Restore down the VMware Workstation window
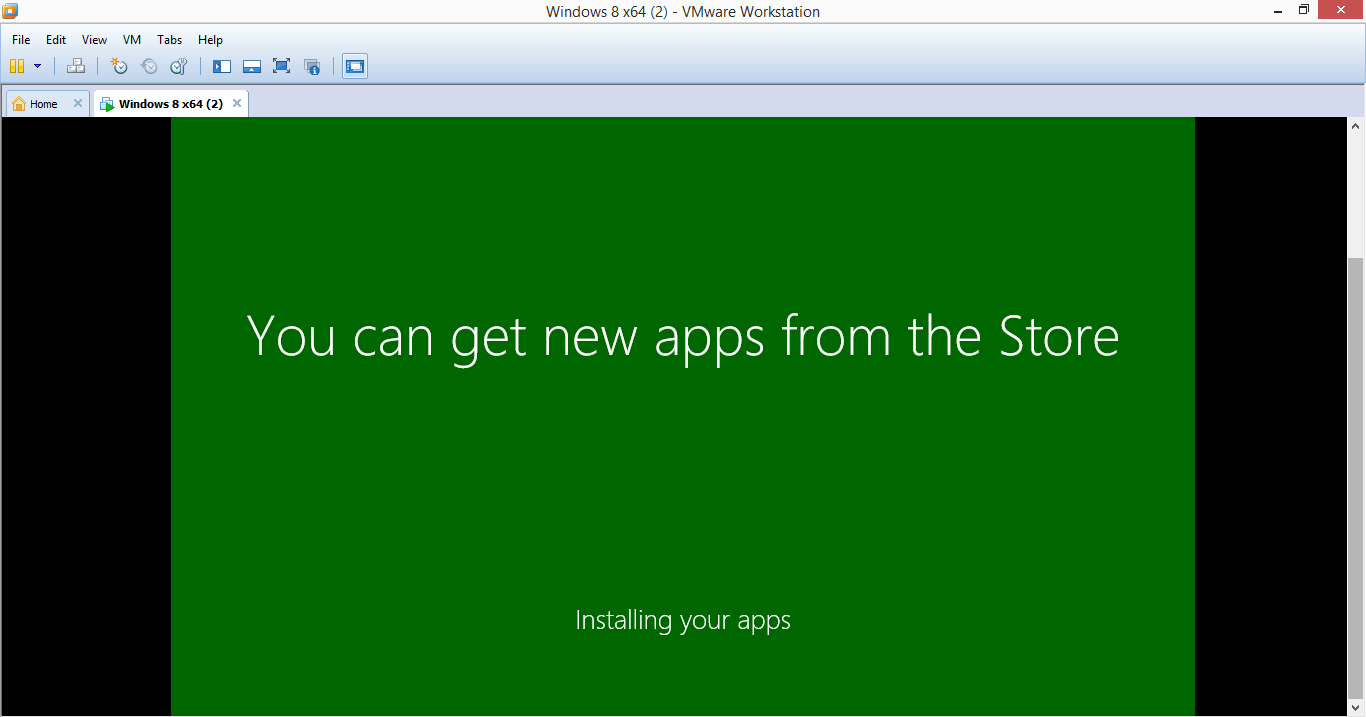The width and height of the screenshot is (1366, 717). [x=1303, y=10]
